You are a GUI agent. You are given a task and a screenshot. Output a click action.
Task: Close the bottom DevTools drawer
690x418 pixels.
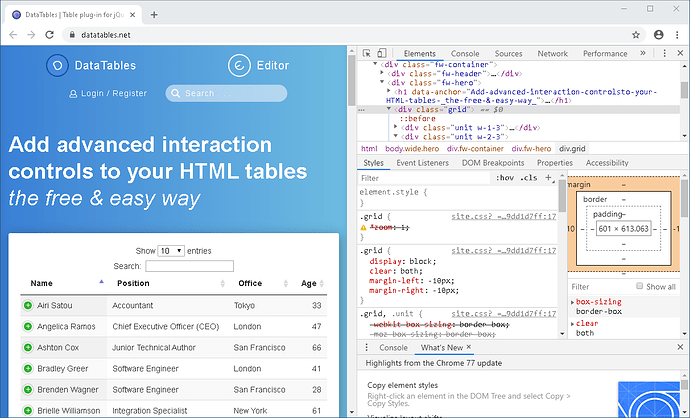(x=680, y=347)
